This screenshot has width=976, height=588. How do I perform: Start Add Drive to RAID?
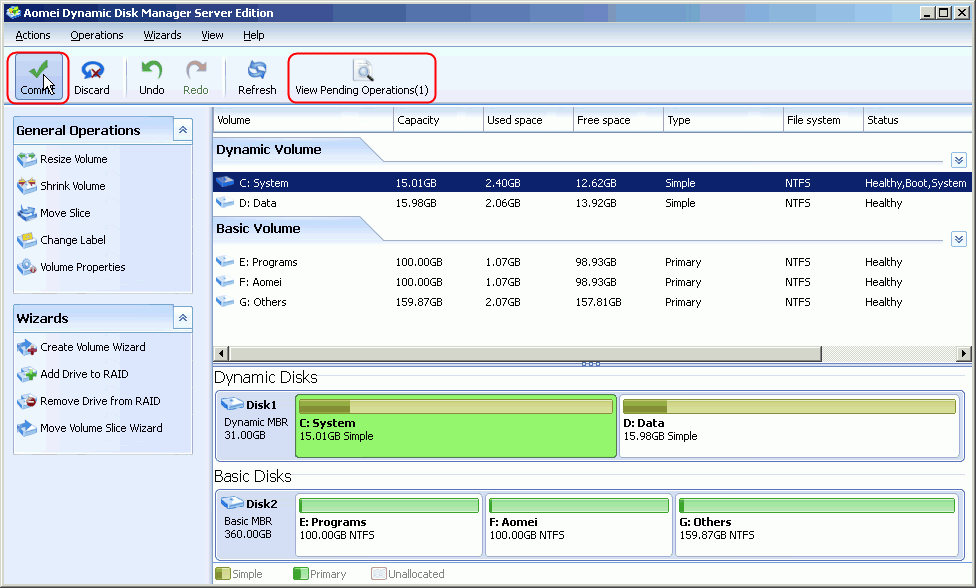pyautogui.click(x=84, y=374)
